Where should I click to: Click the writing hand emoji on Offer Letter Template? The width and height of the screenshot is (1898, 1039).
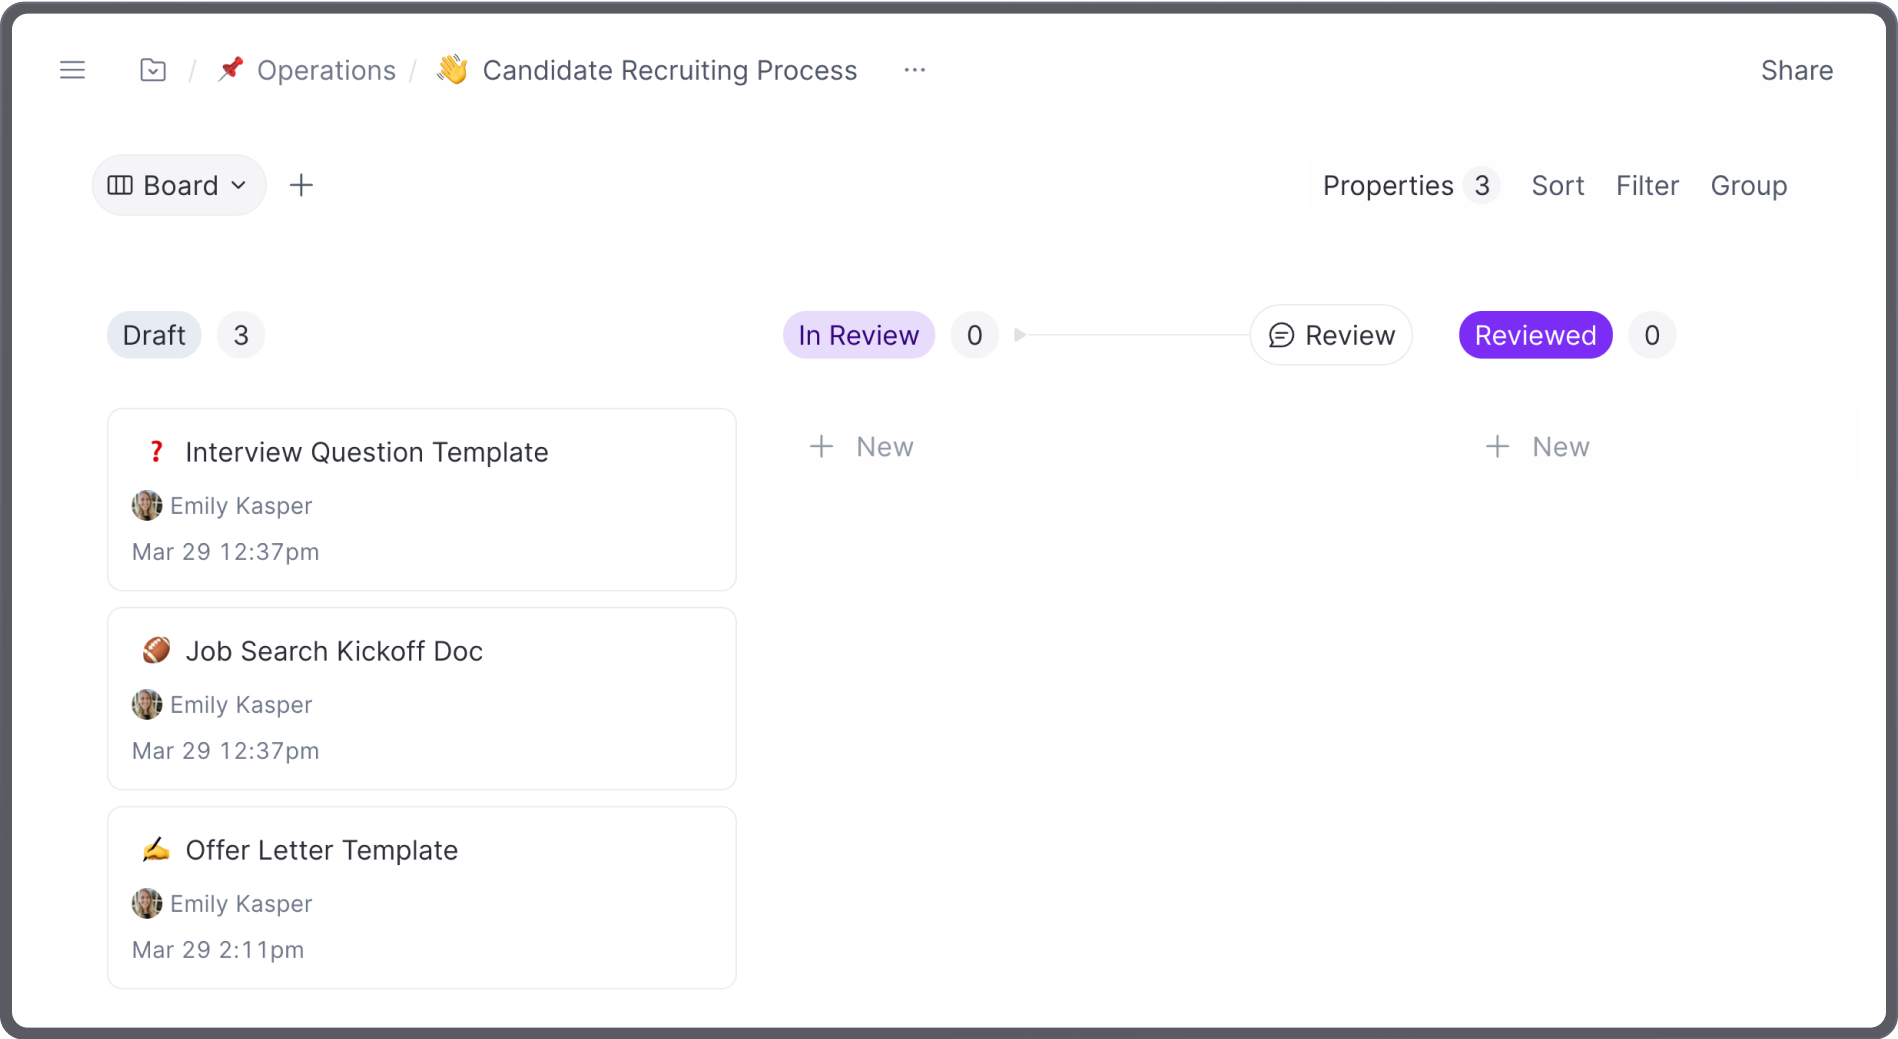tap(156, 849)
